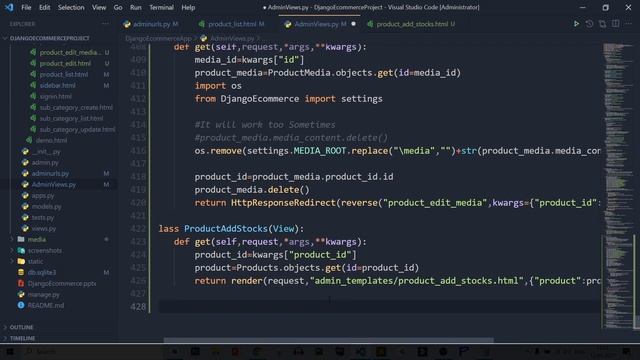Open admin.py in explorer
Viewport: 640px width, 360px height.
click(45, 162)
